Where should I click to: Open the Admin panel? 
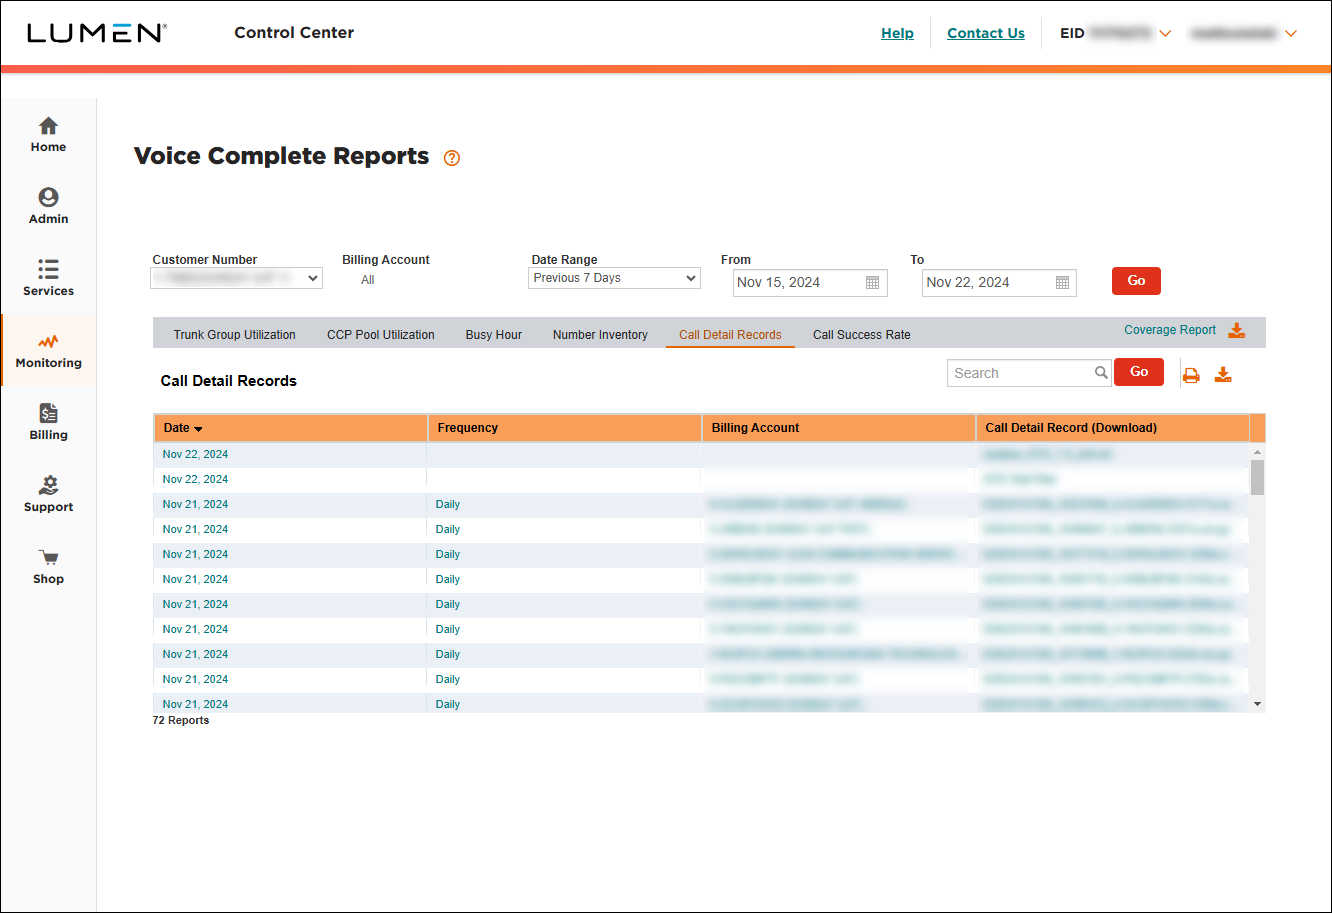(48, 205)
